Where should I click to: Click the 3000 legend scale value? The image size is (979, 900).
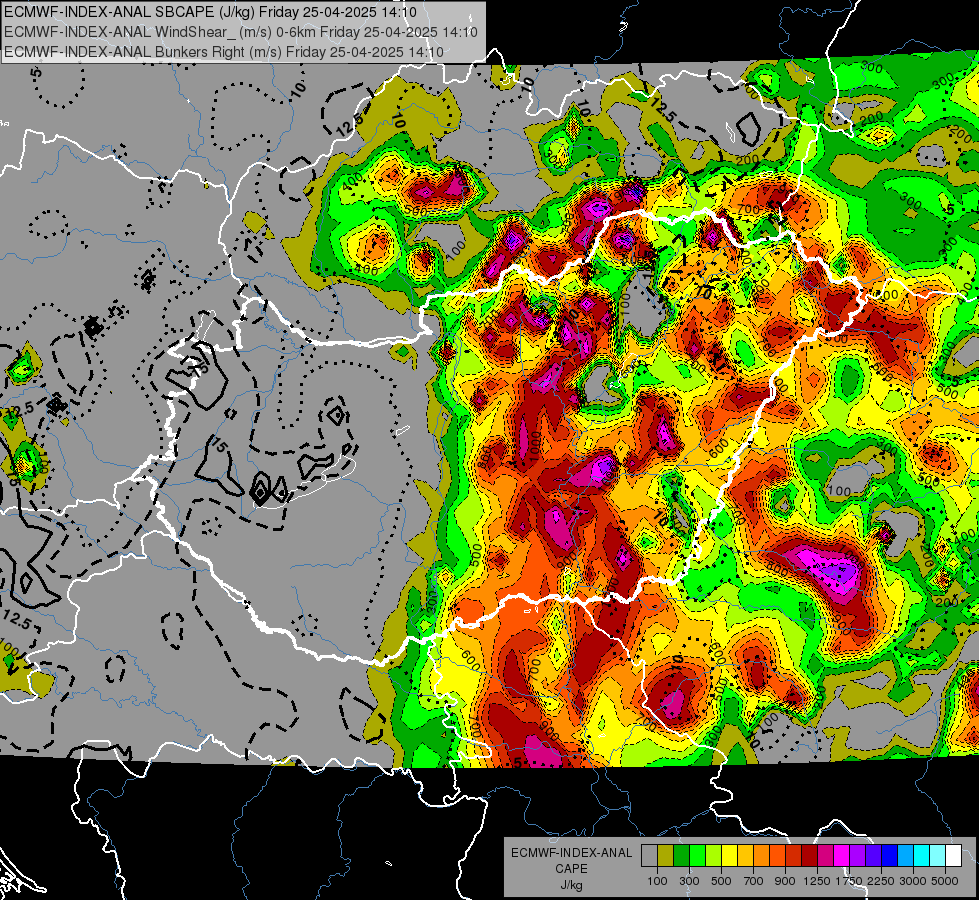point(913,881)
